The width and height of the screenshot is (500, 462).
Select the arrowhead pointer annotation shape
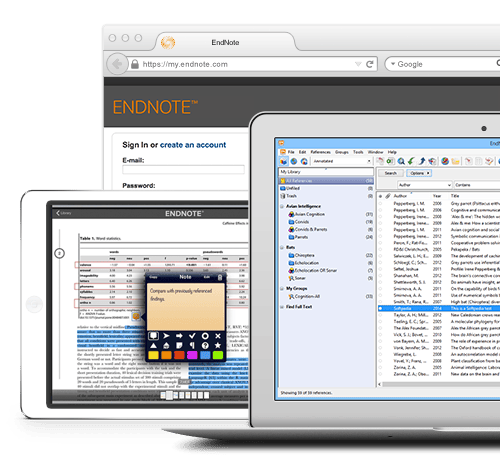[166, 336]
